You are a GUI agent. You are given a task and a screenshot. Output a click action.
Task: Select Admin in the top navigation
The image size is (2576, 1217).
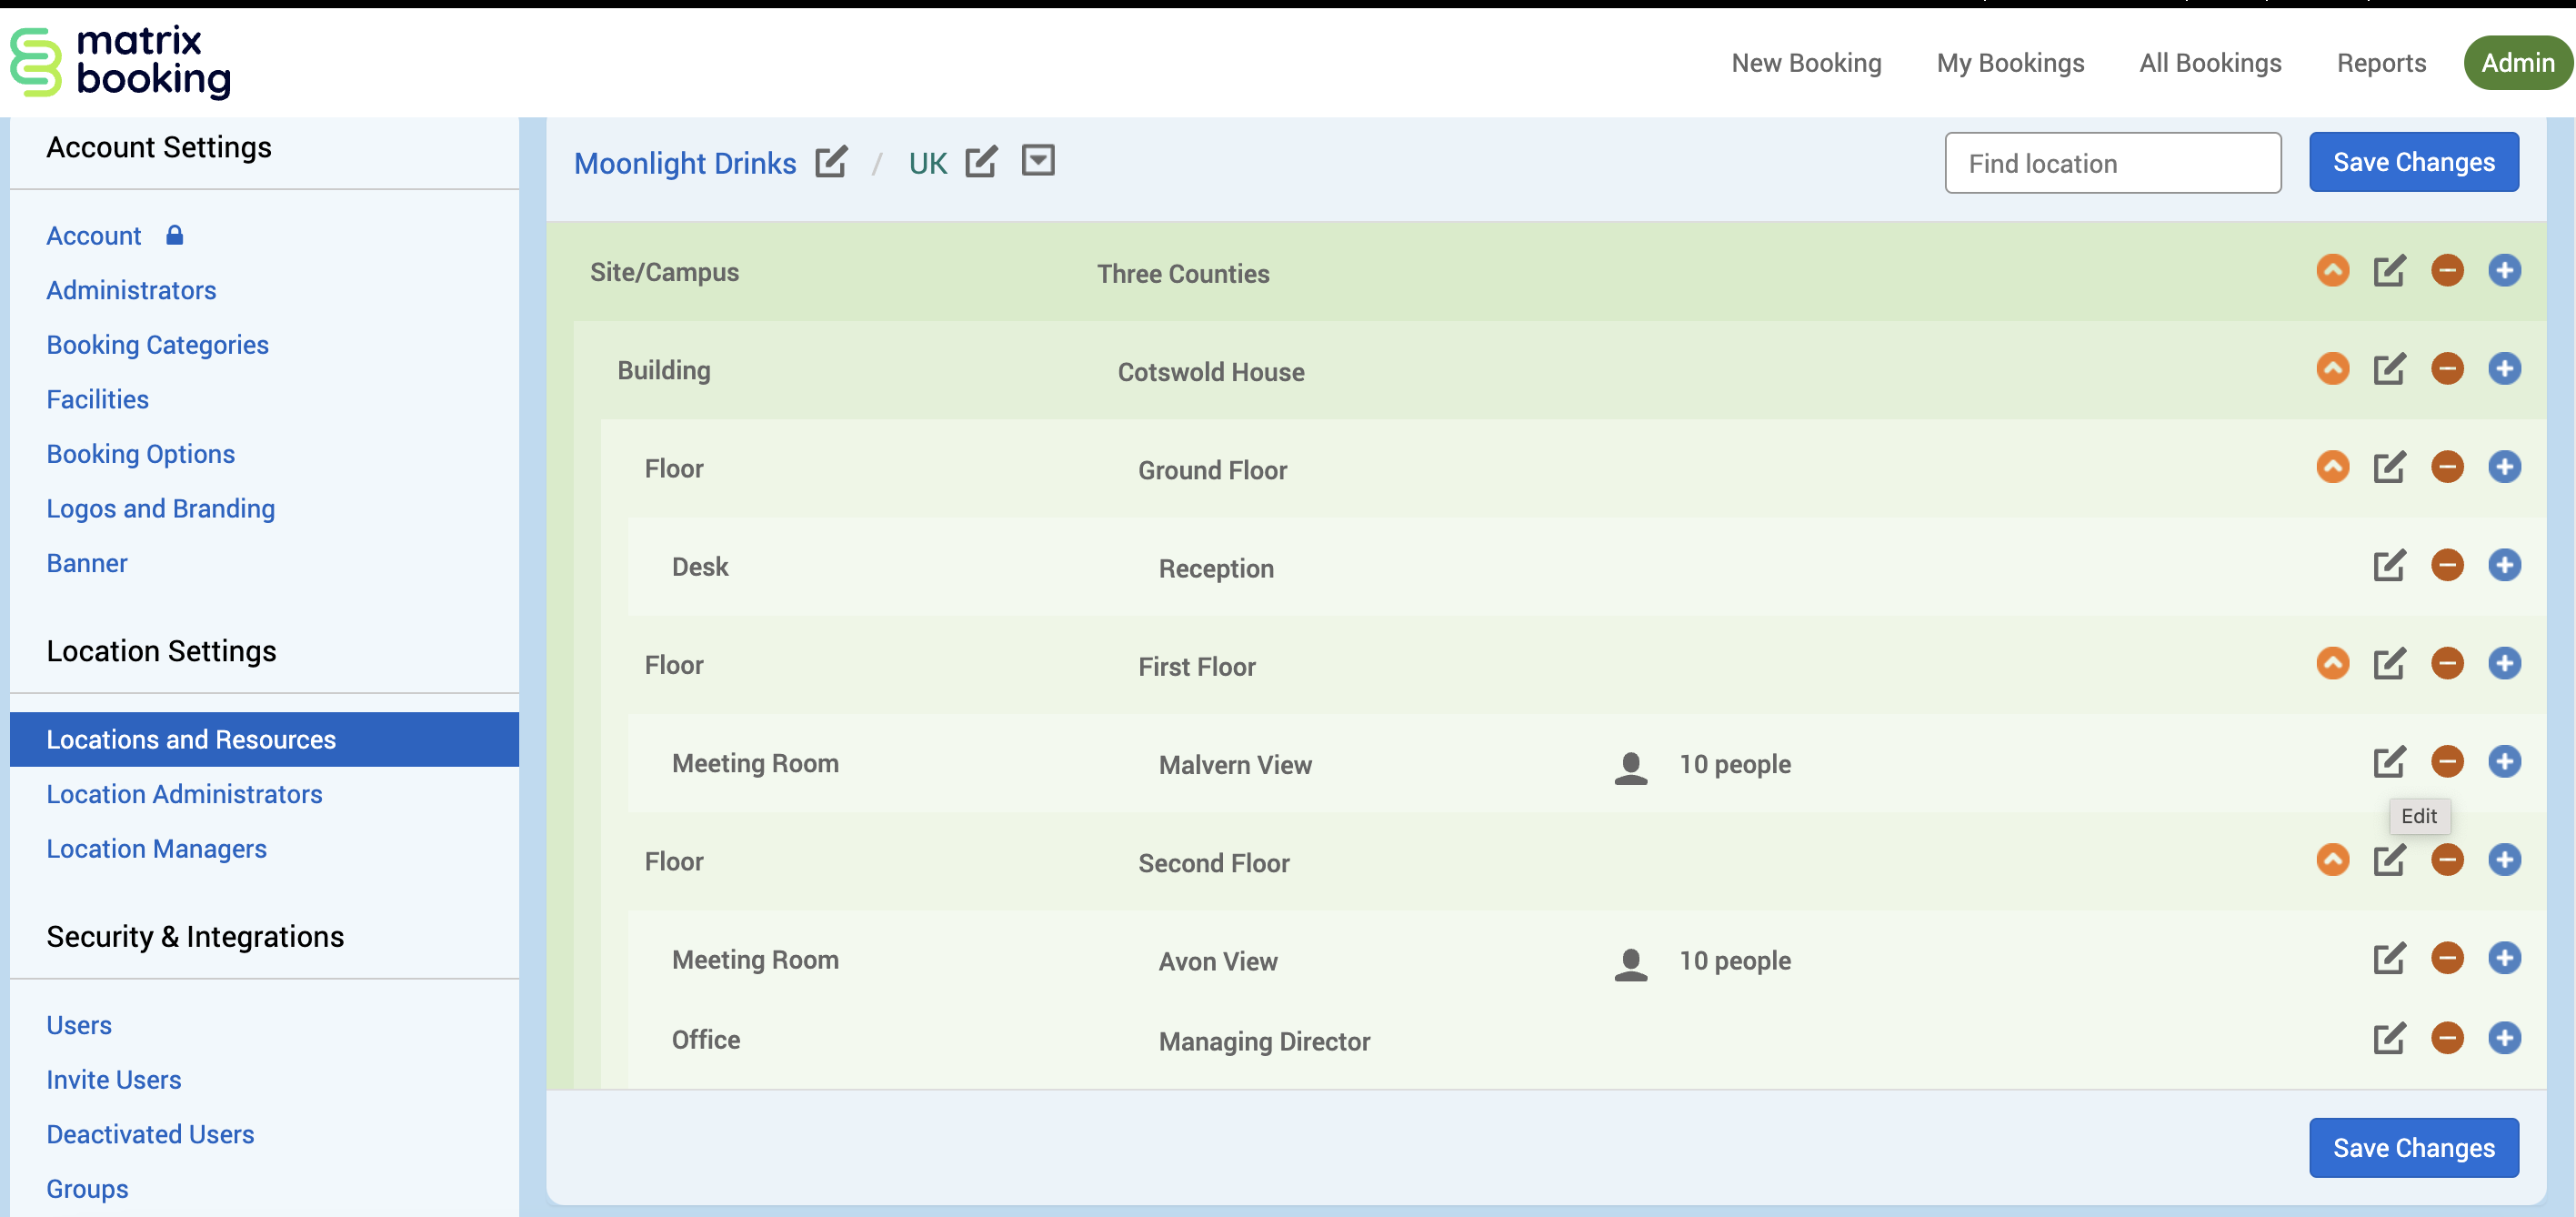(x=2516, y=63)
